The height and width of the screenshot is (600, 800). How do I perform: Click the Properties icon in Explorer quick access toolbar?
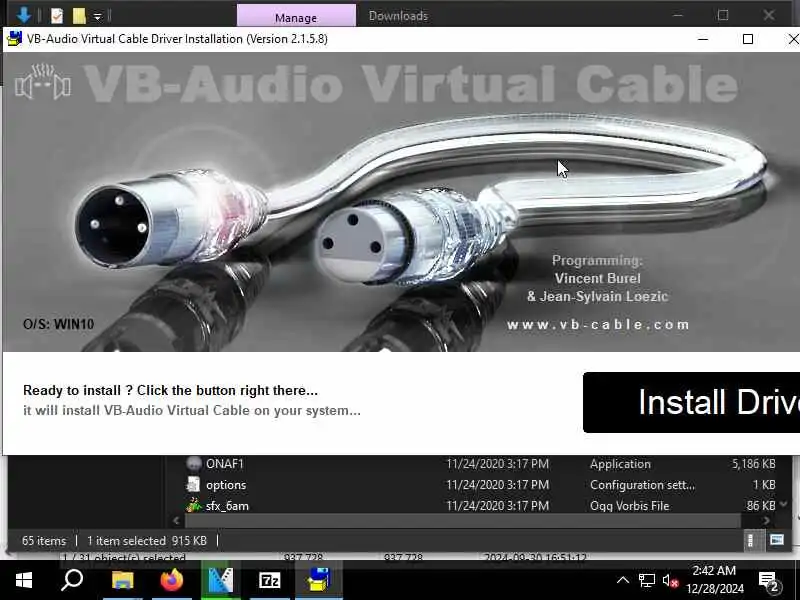point(57,16)
